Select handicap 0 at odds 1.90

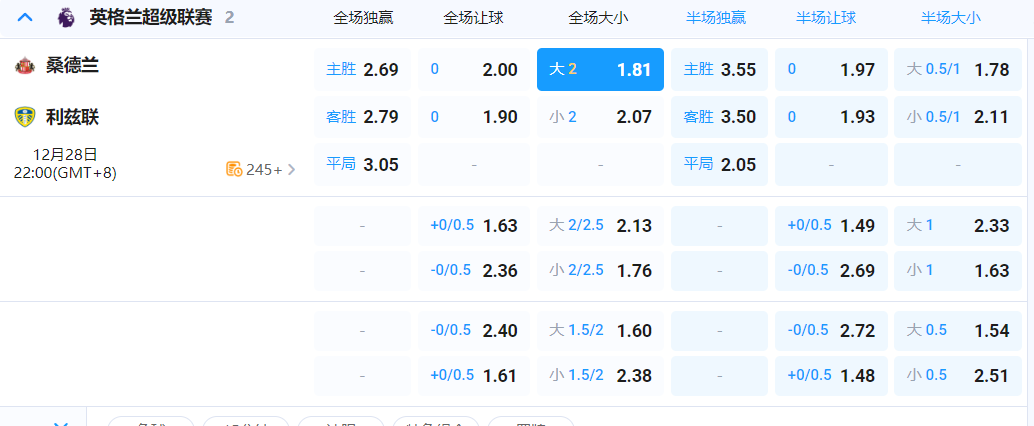[x=473, y=117]
